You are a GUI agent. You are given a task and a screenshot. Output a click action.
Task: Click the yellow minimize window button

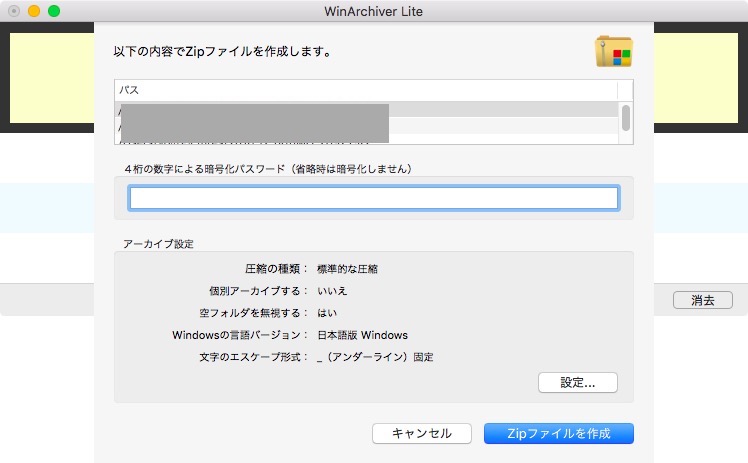(34, 11)
